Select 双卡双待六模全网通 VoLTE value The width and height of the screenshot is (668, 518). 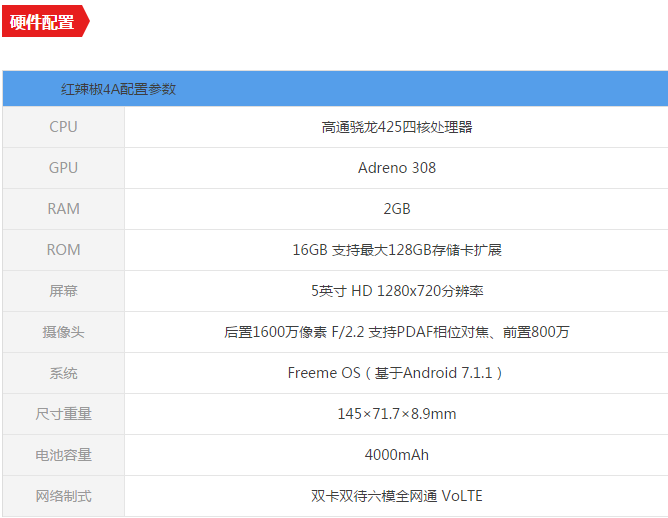click(x=397, y=496)
